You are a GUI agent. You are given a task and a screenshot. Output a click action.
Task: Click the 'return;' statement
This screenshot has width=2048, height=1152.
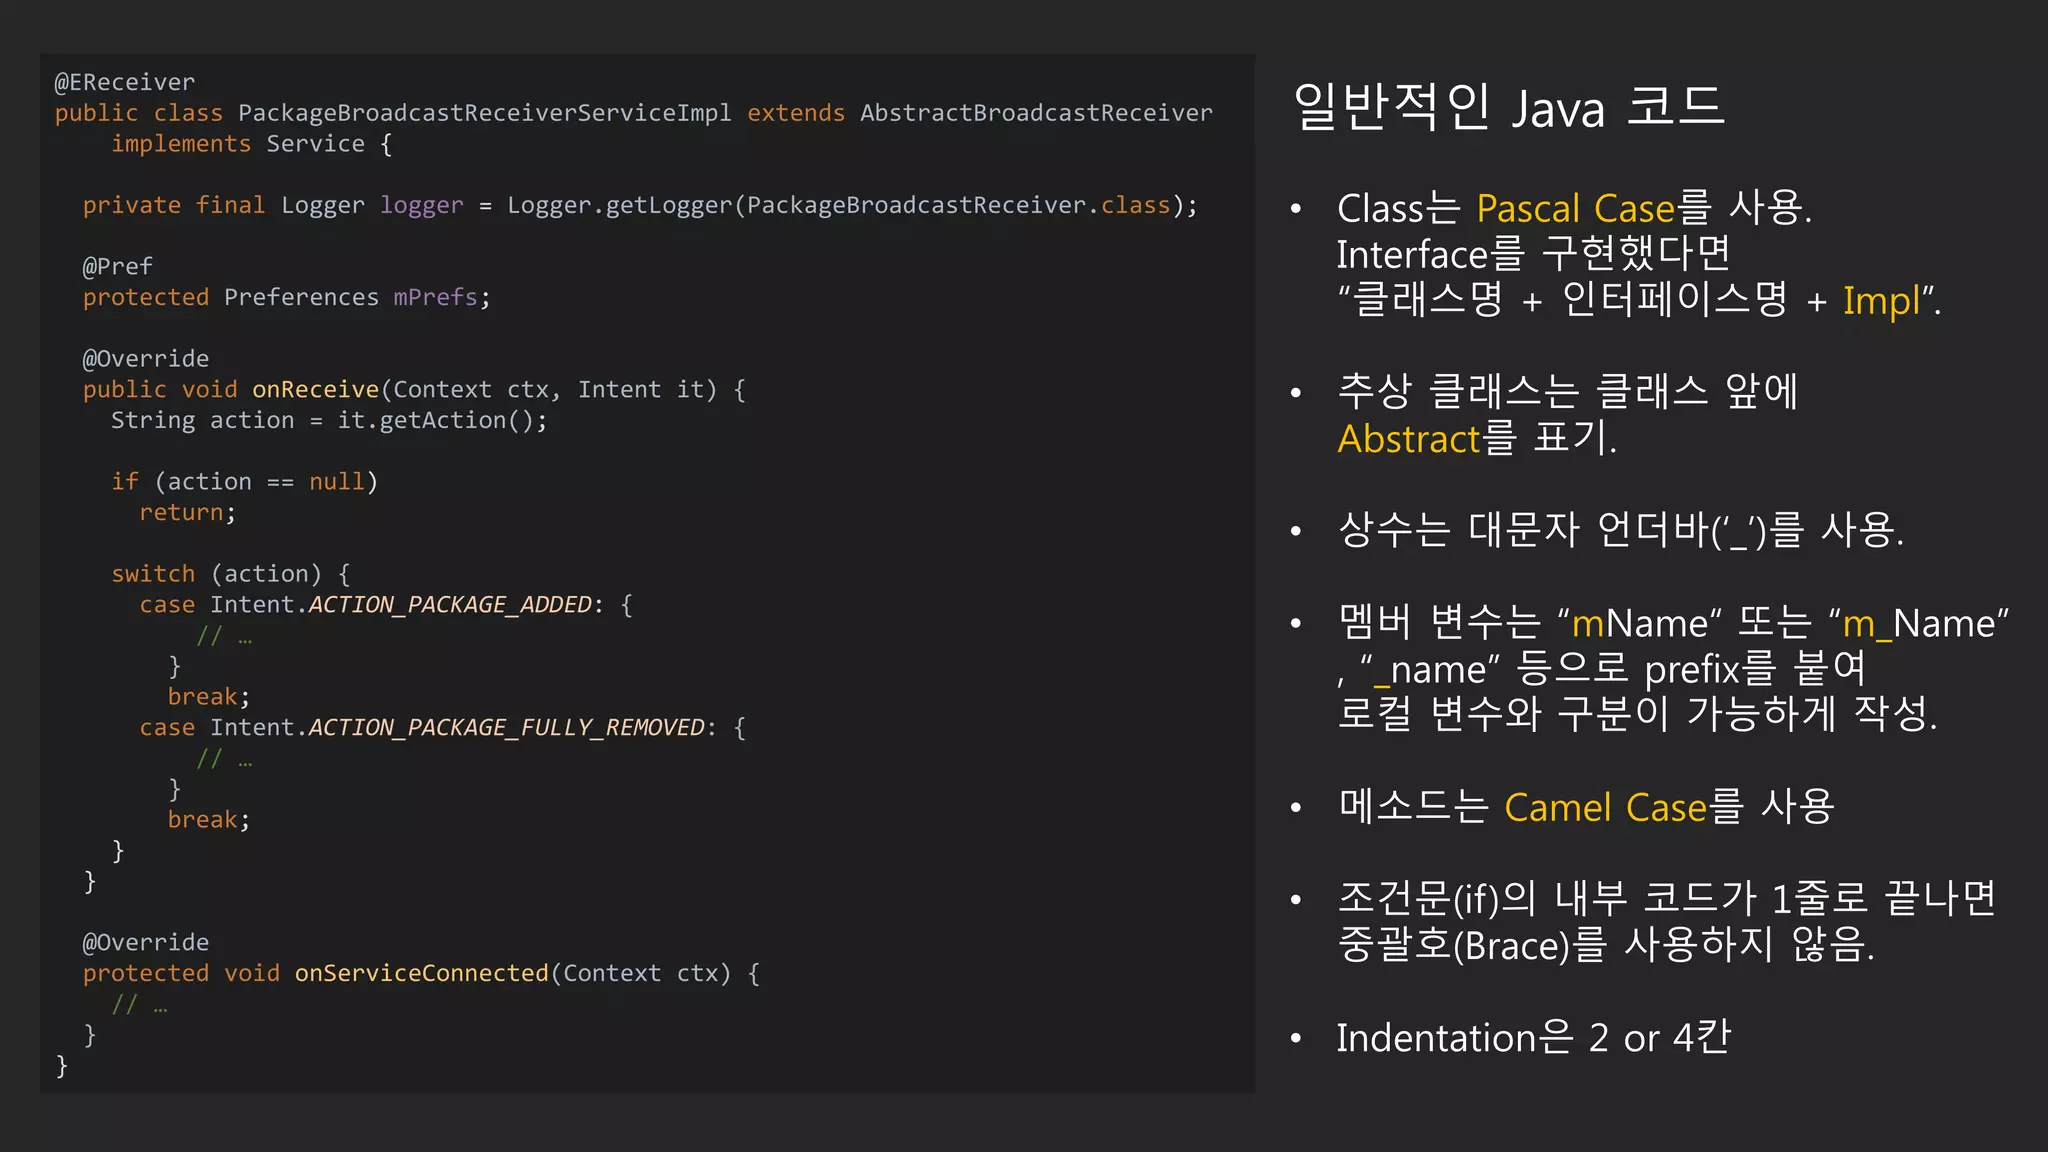(188, 512)
